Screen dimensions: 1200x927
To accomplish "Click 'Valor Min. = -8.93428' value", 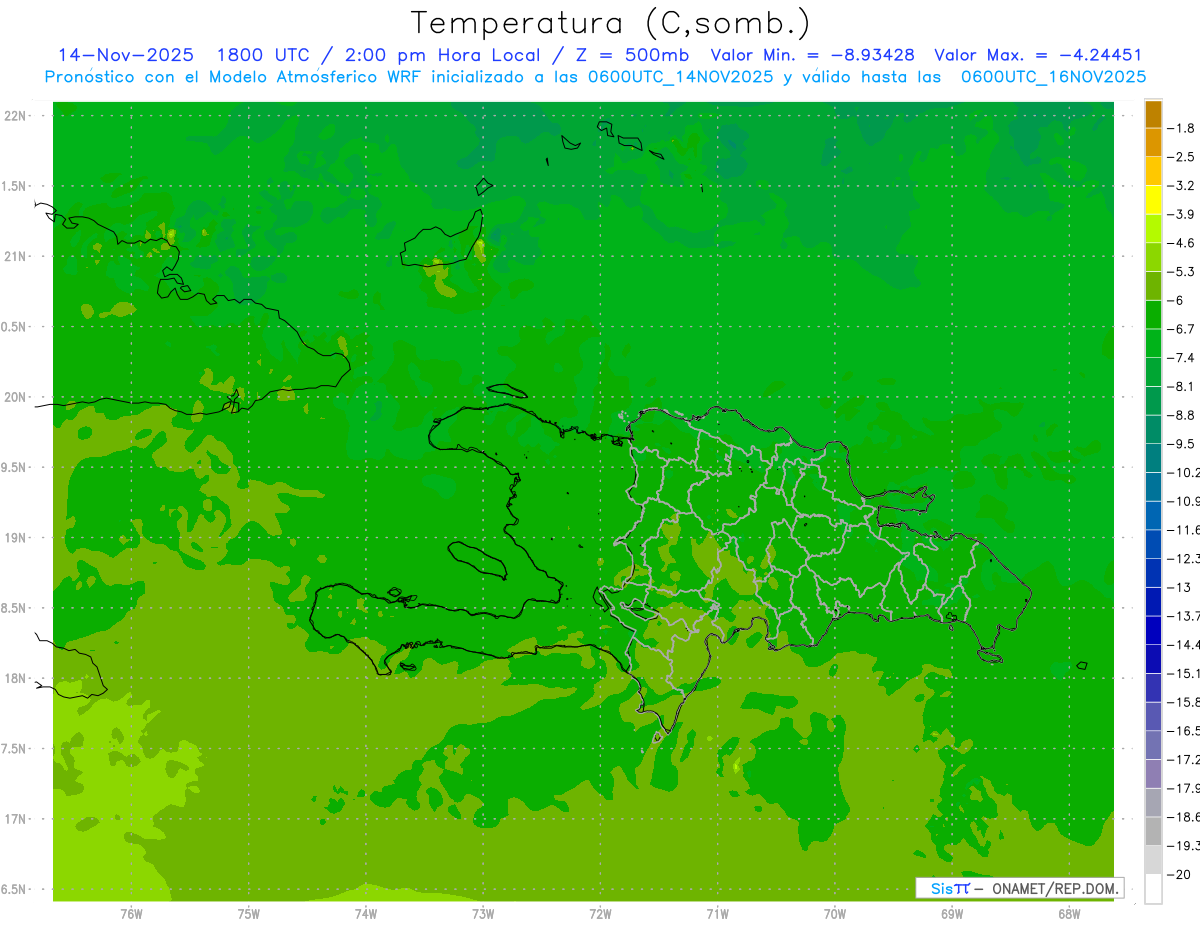I will click(x=812, y=55).
